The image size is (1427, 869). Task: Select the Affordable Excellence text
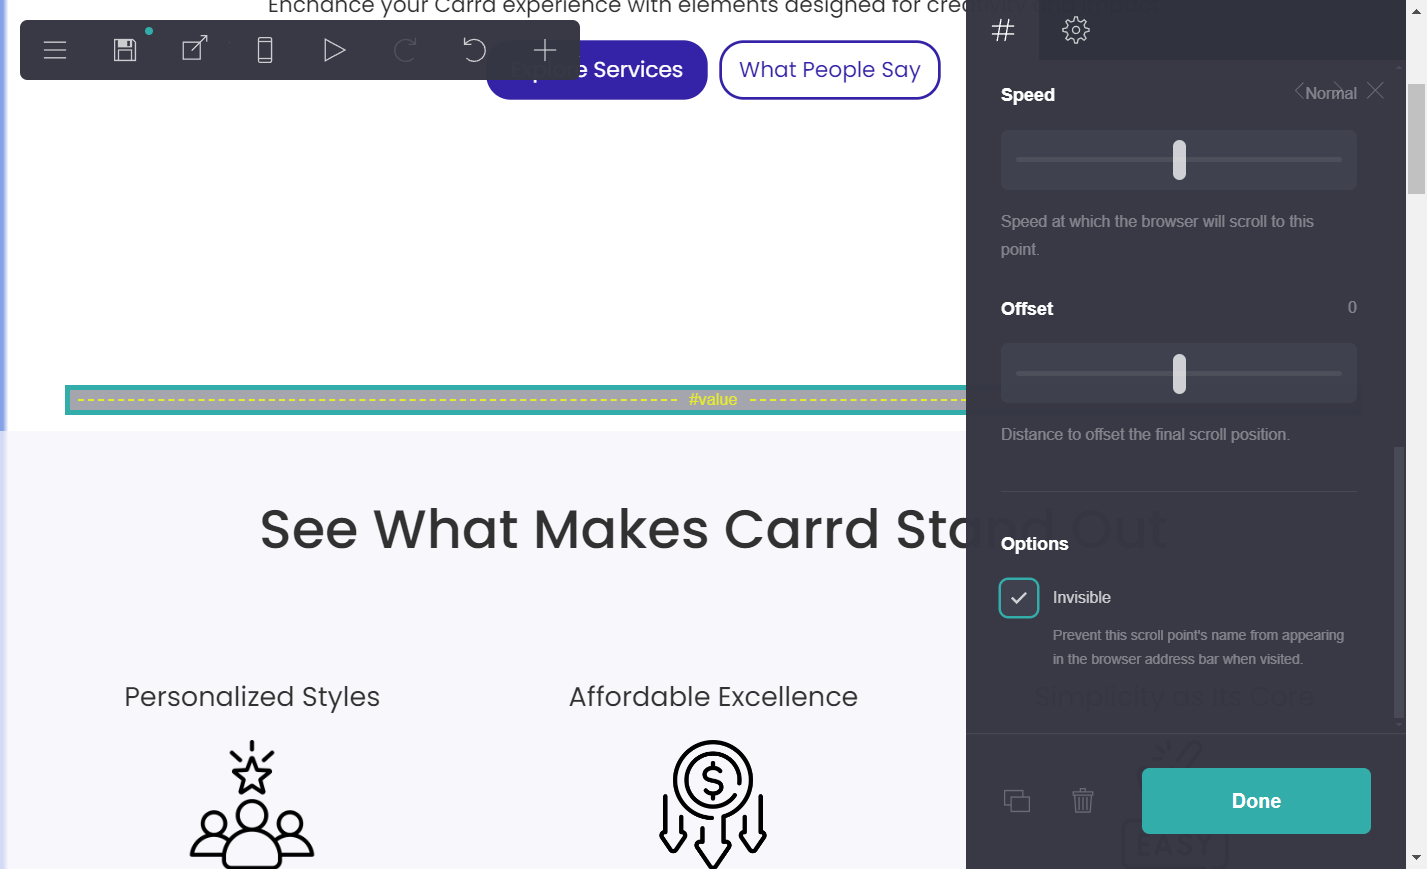click(713, 697)
